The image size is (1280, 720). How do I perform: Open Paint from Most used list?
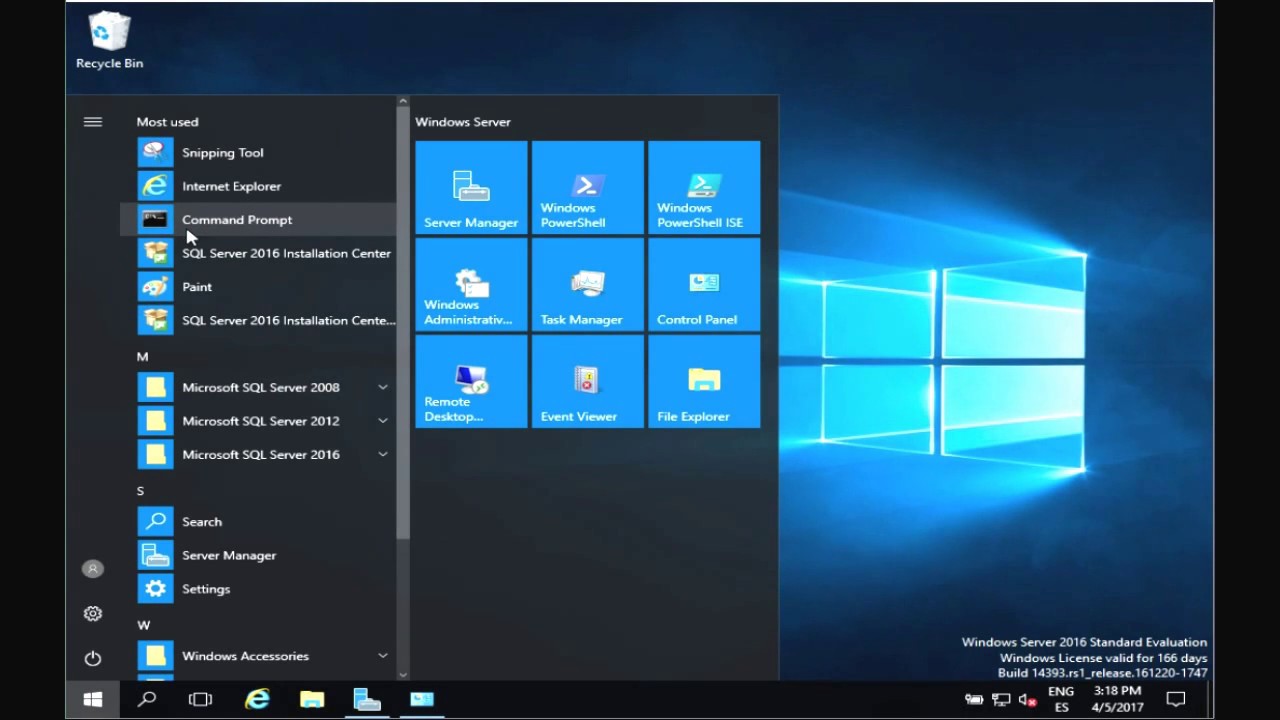click(x=258, y=286)
